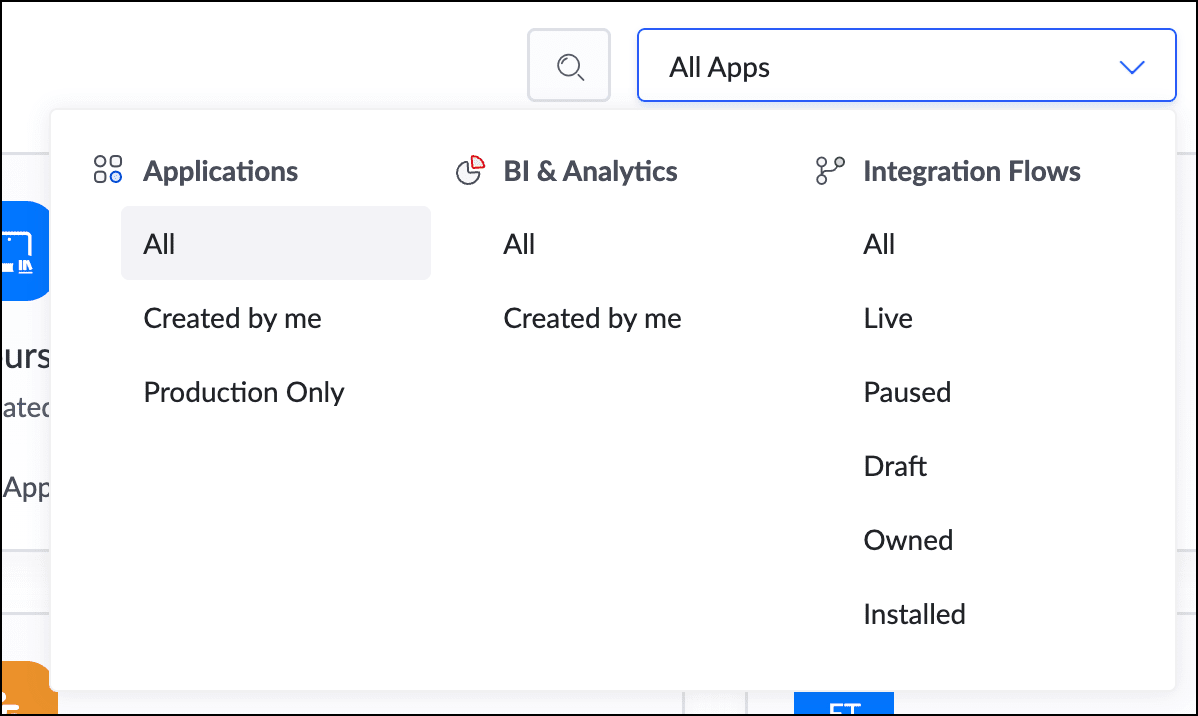
Task: Choose Created by me under Applications
Action: click(233, 318)
